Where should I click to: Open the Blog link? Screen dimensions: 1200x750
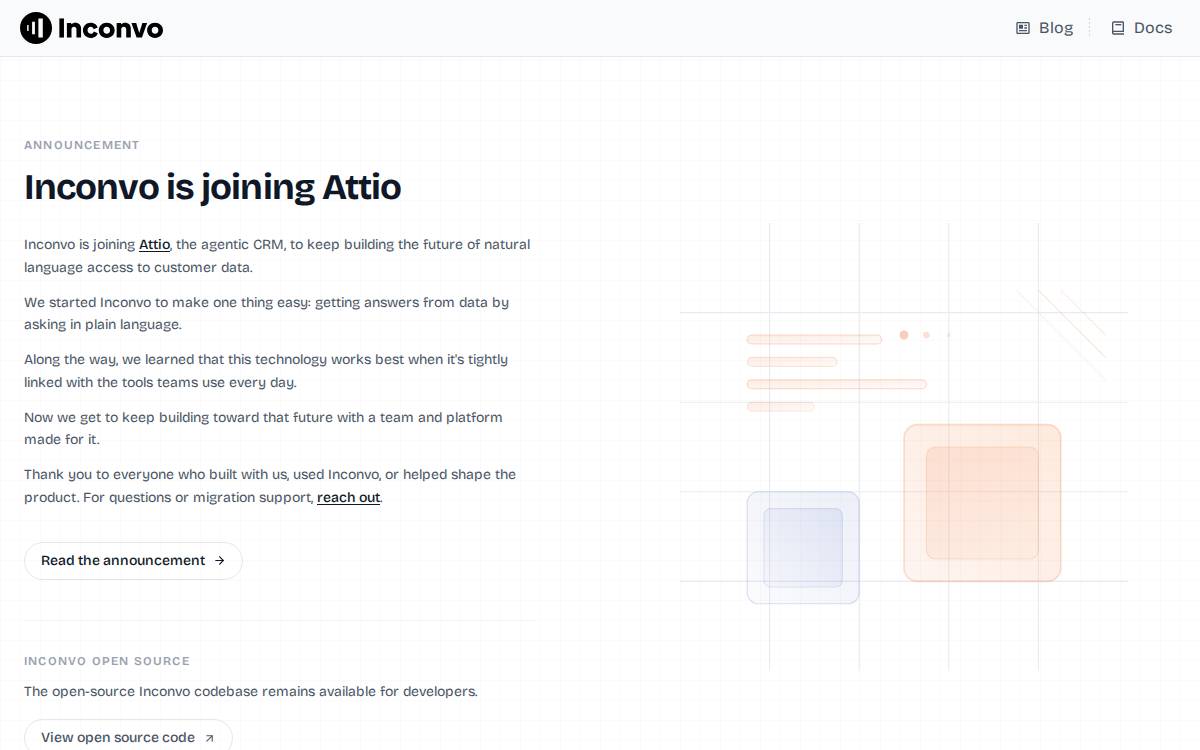click(x=1044, y=28)
